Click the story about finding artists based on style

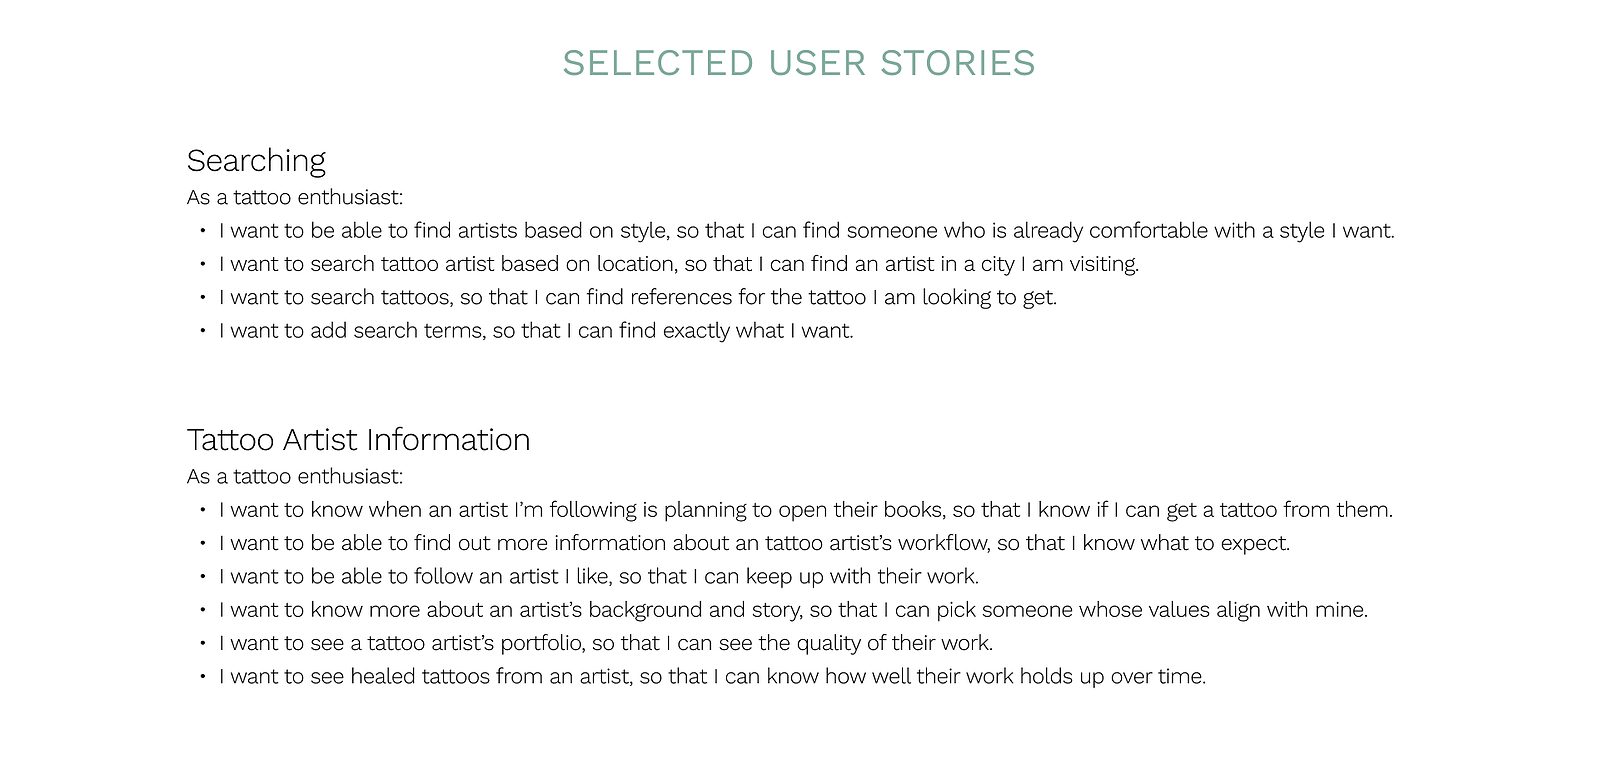coord(806,231)
